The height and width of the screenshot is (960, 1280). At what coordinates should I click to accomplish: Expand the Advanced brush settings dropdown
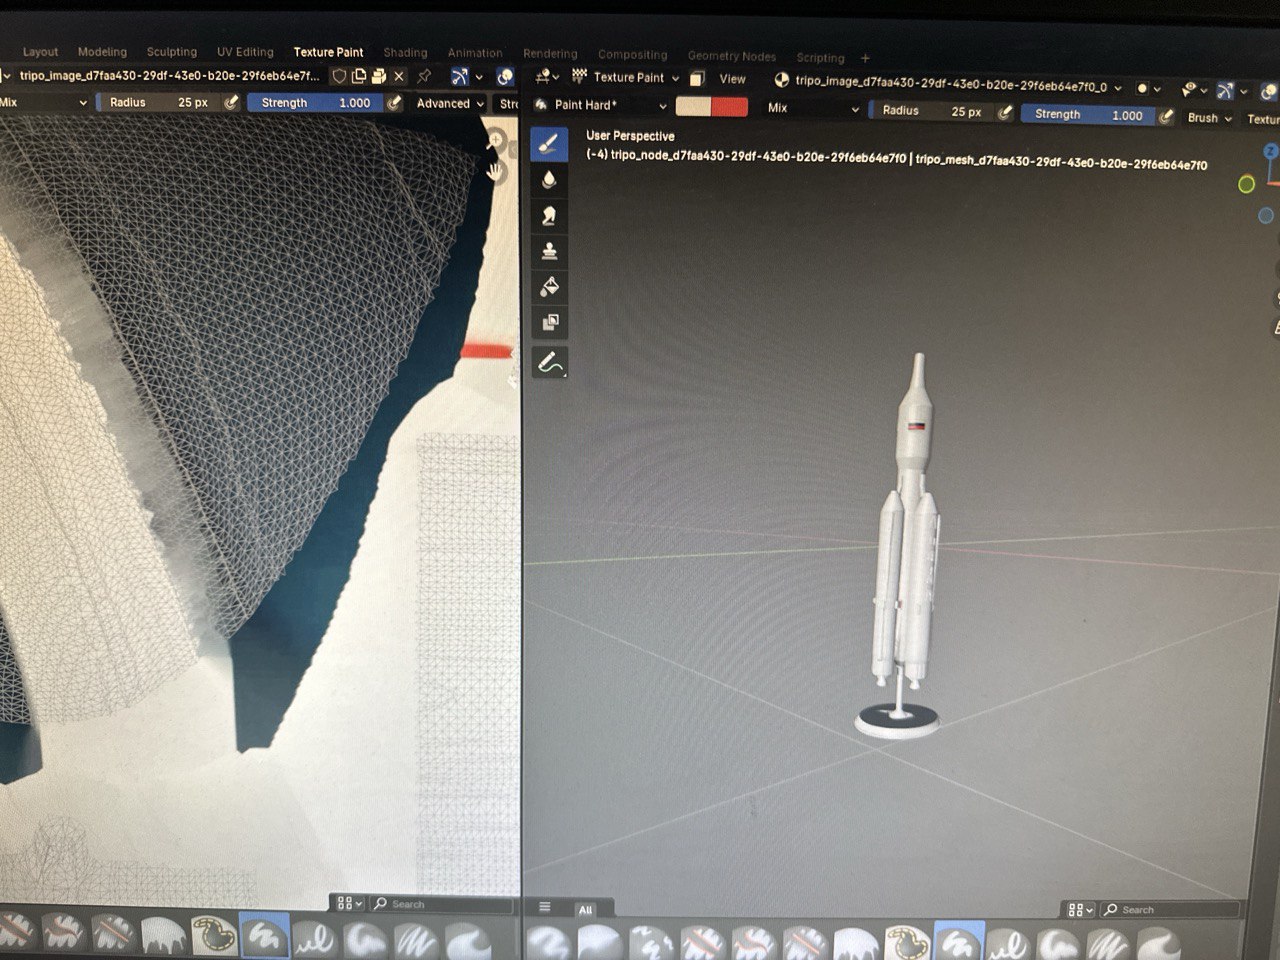[x=449, y=103]
